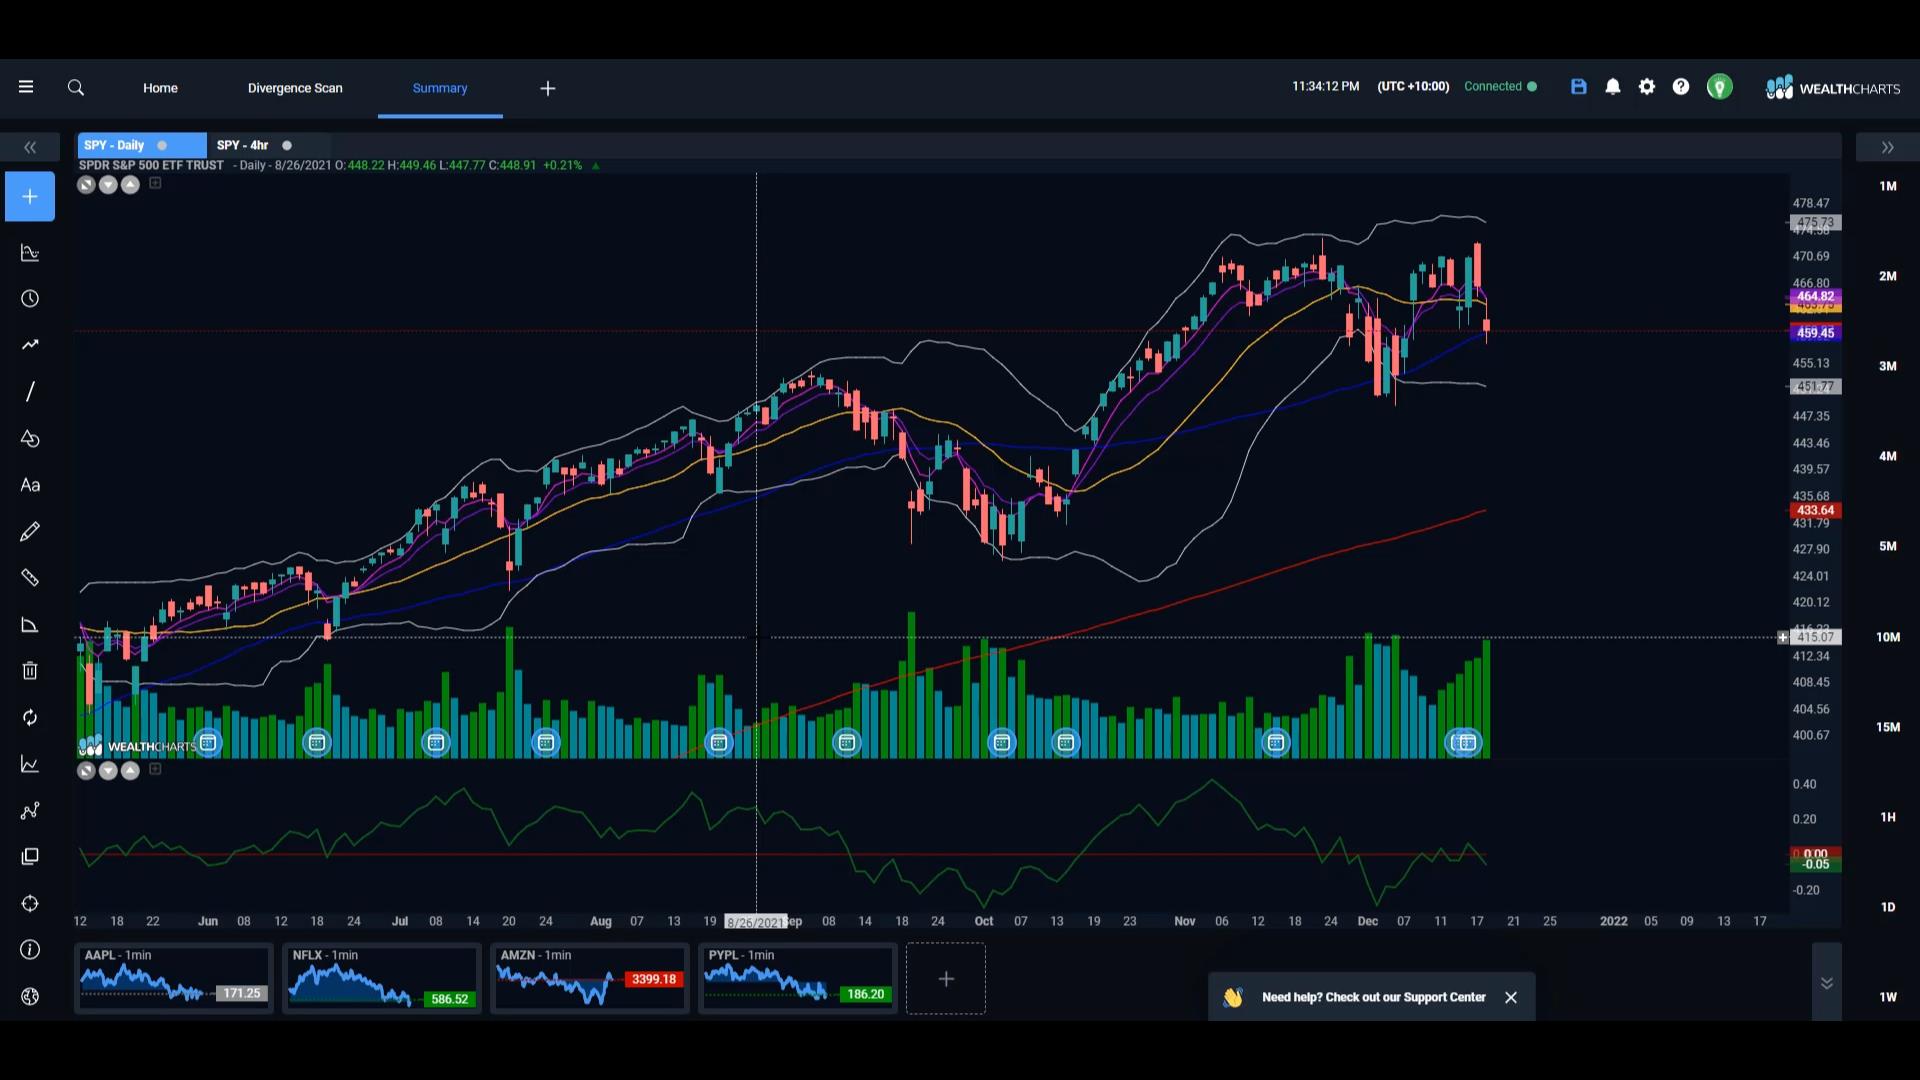Select the trend arrow drawing tool
The width and height of the screenshot is (1920, 1080).
point(30,345)
